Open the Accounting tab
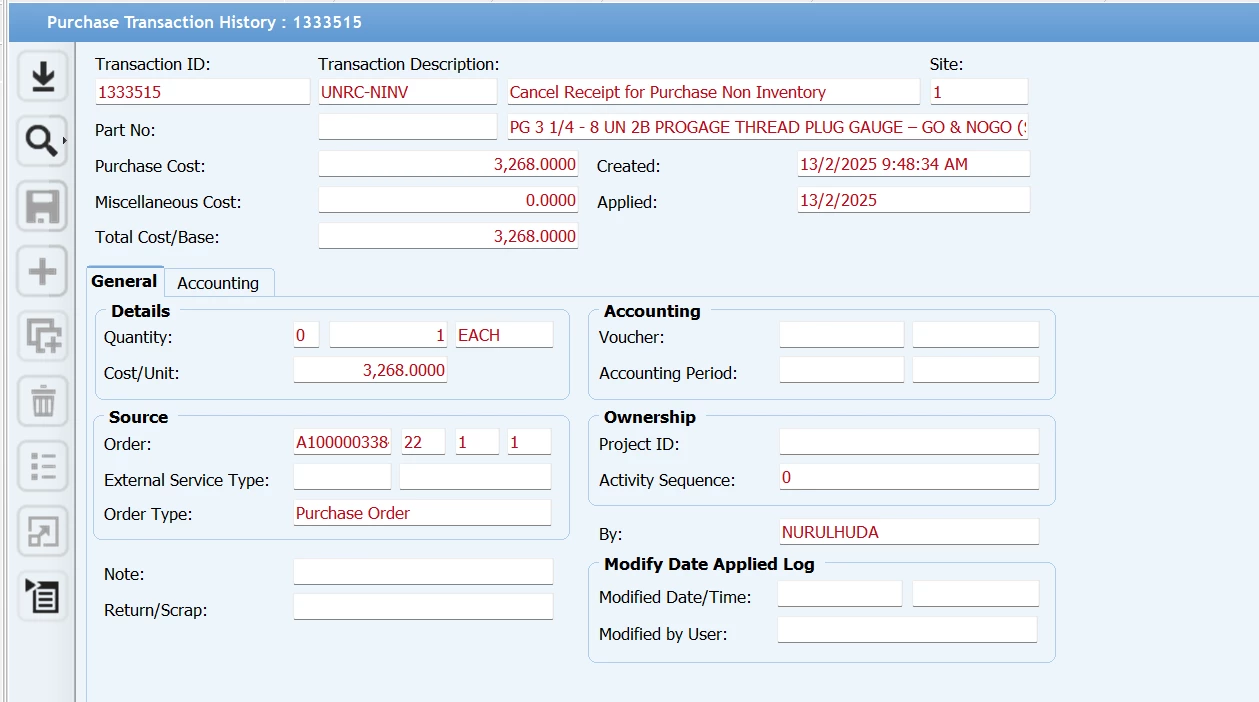The height and width of the screenshot is (702, 1259). pyautogui.click(x=218, y=283)
